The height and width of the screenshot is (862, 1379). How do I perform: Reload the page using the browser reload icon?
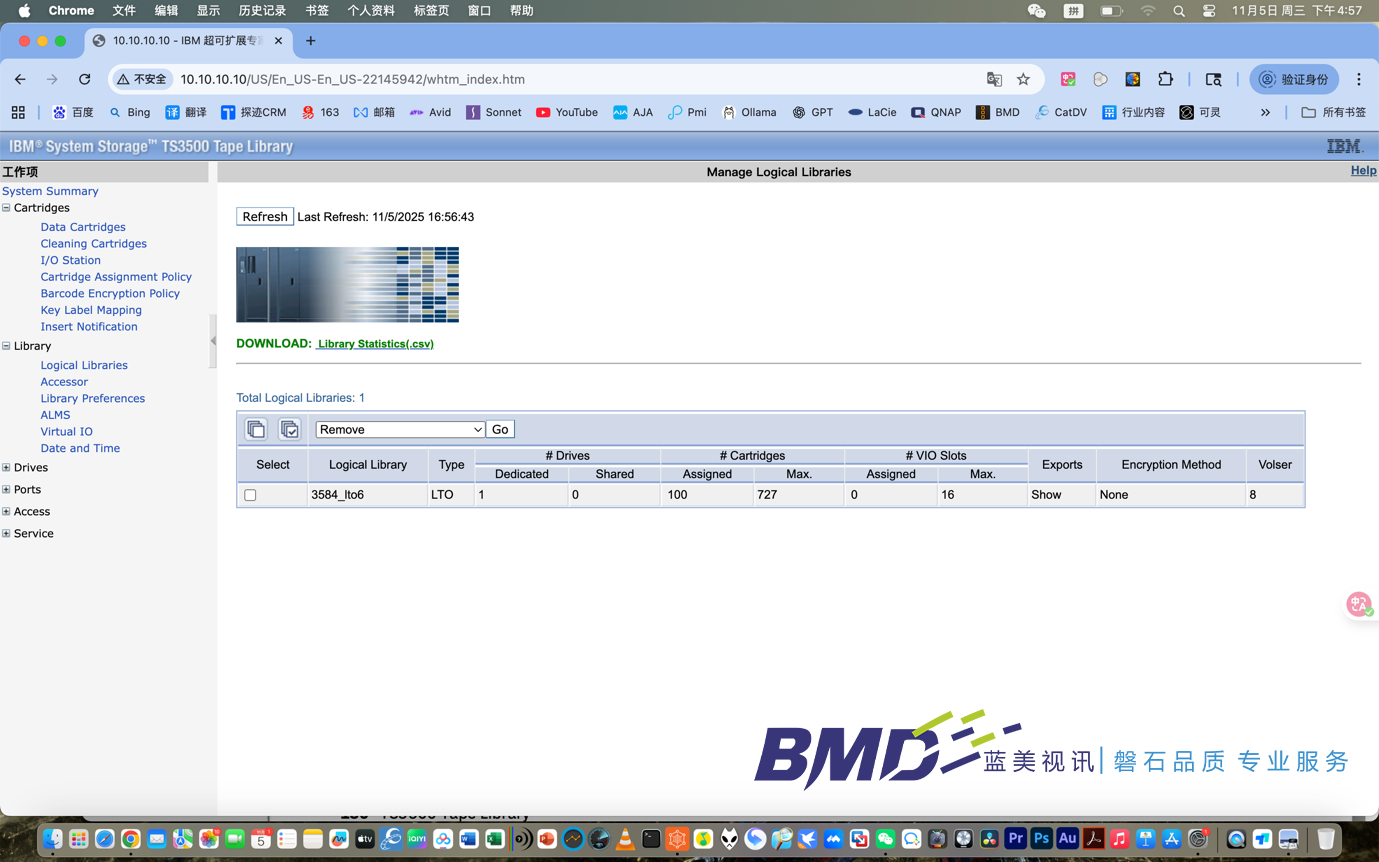click(x=85, y=79)
